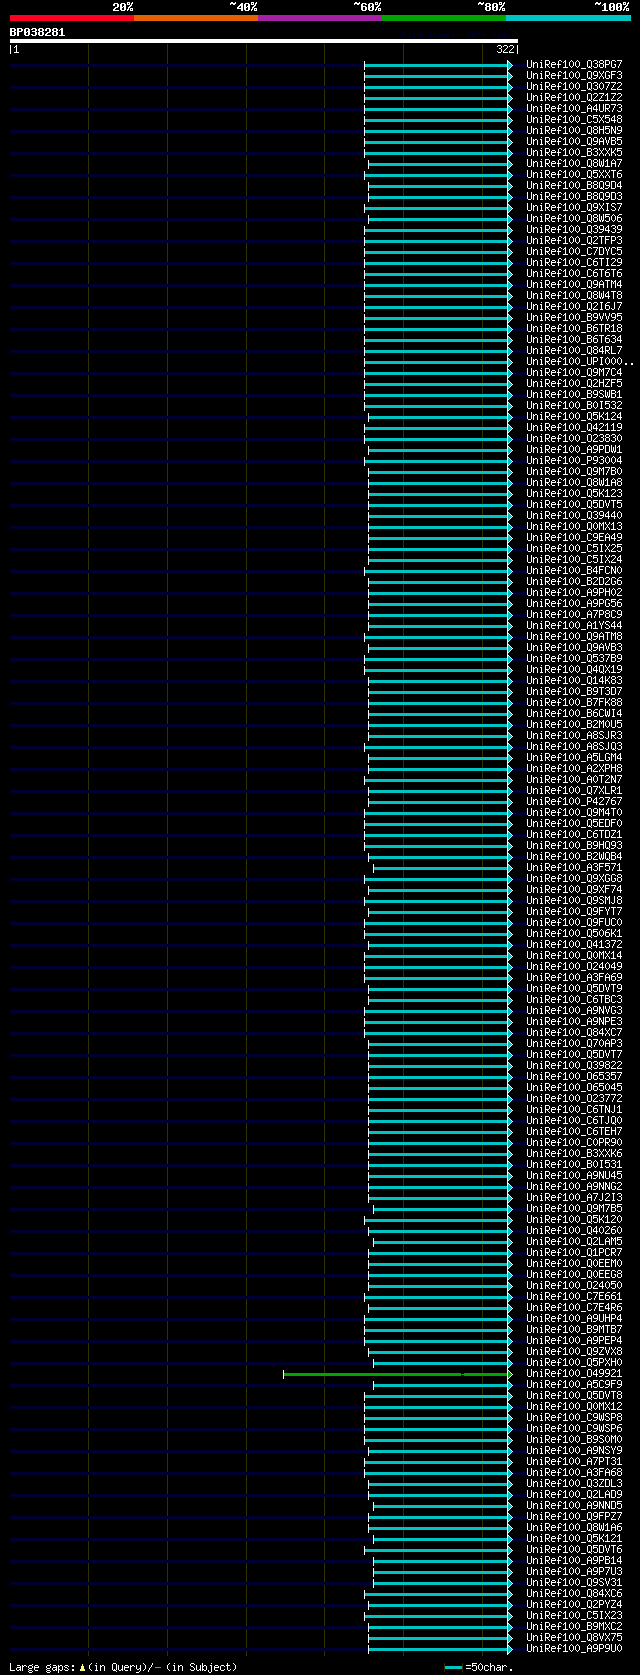
Task: Open the UniRef100_B9MTB7 hit label
Action: pyautogui.click(x=574, y=1330)
